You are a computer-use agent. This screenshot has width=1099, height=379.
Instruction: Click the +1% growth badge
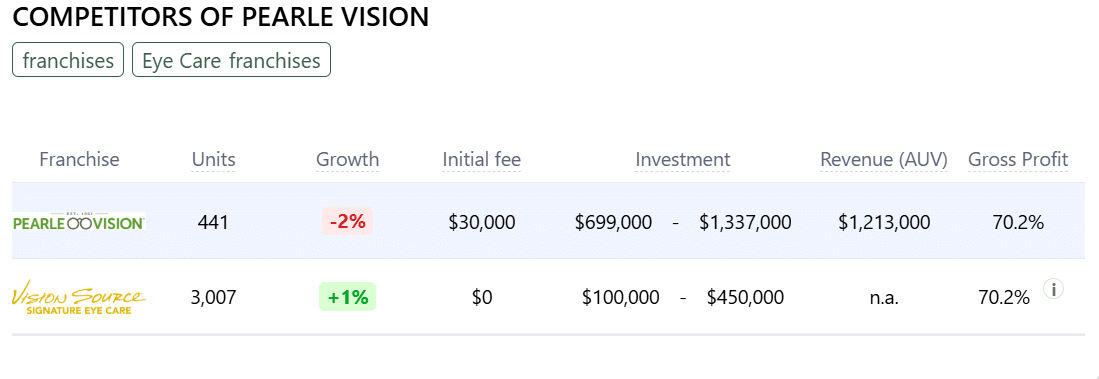[348, 297]
